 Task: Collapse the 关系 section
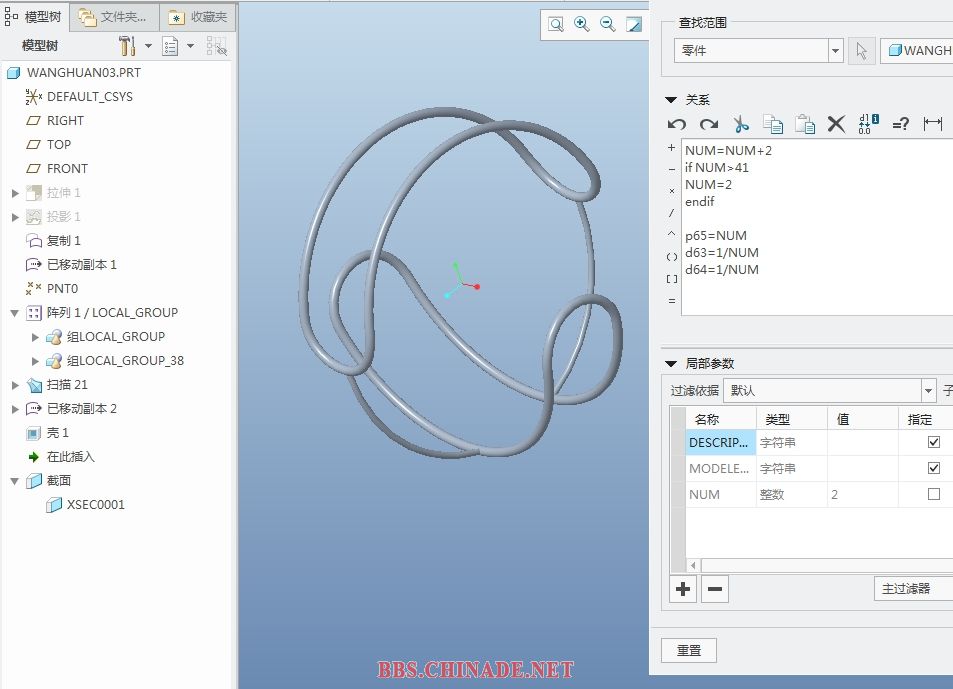[x=671, y=100]
